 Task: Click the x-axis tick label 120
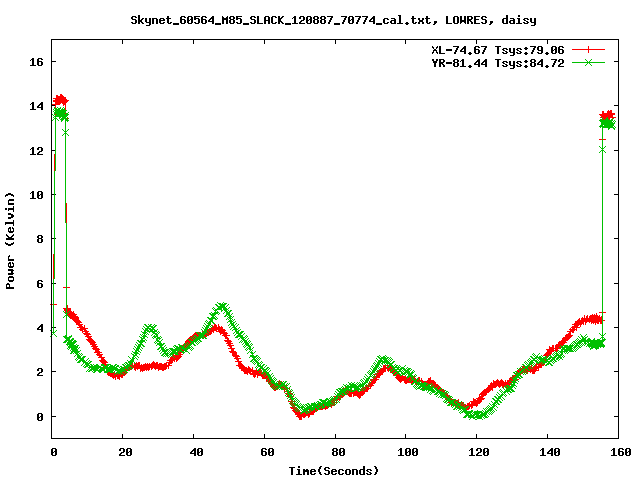coord(478,452)
